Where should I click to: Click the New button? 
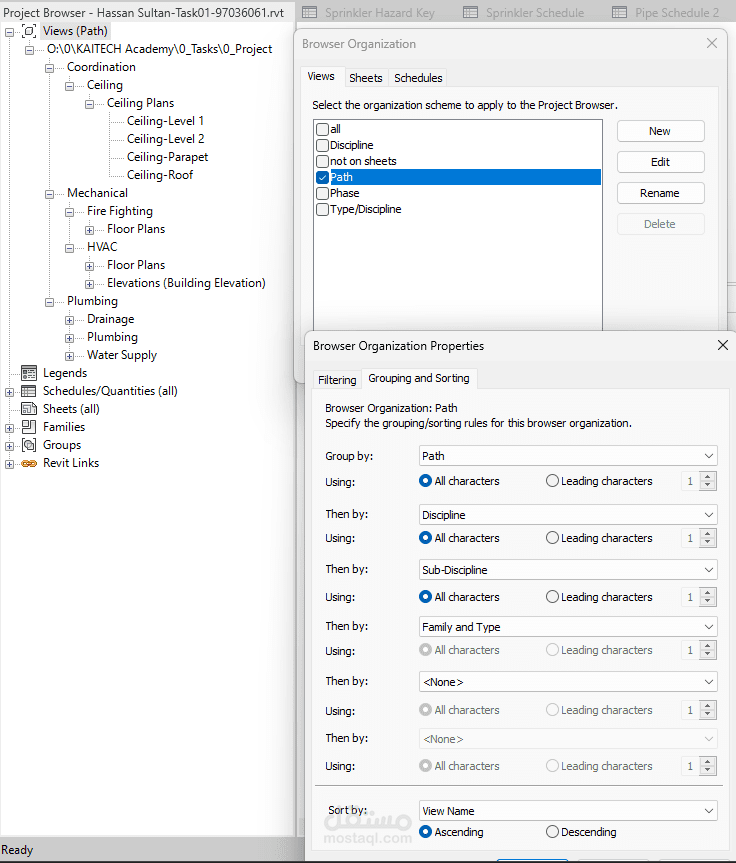tap(660, 131)
